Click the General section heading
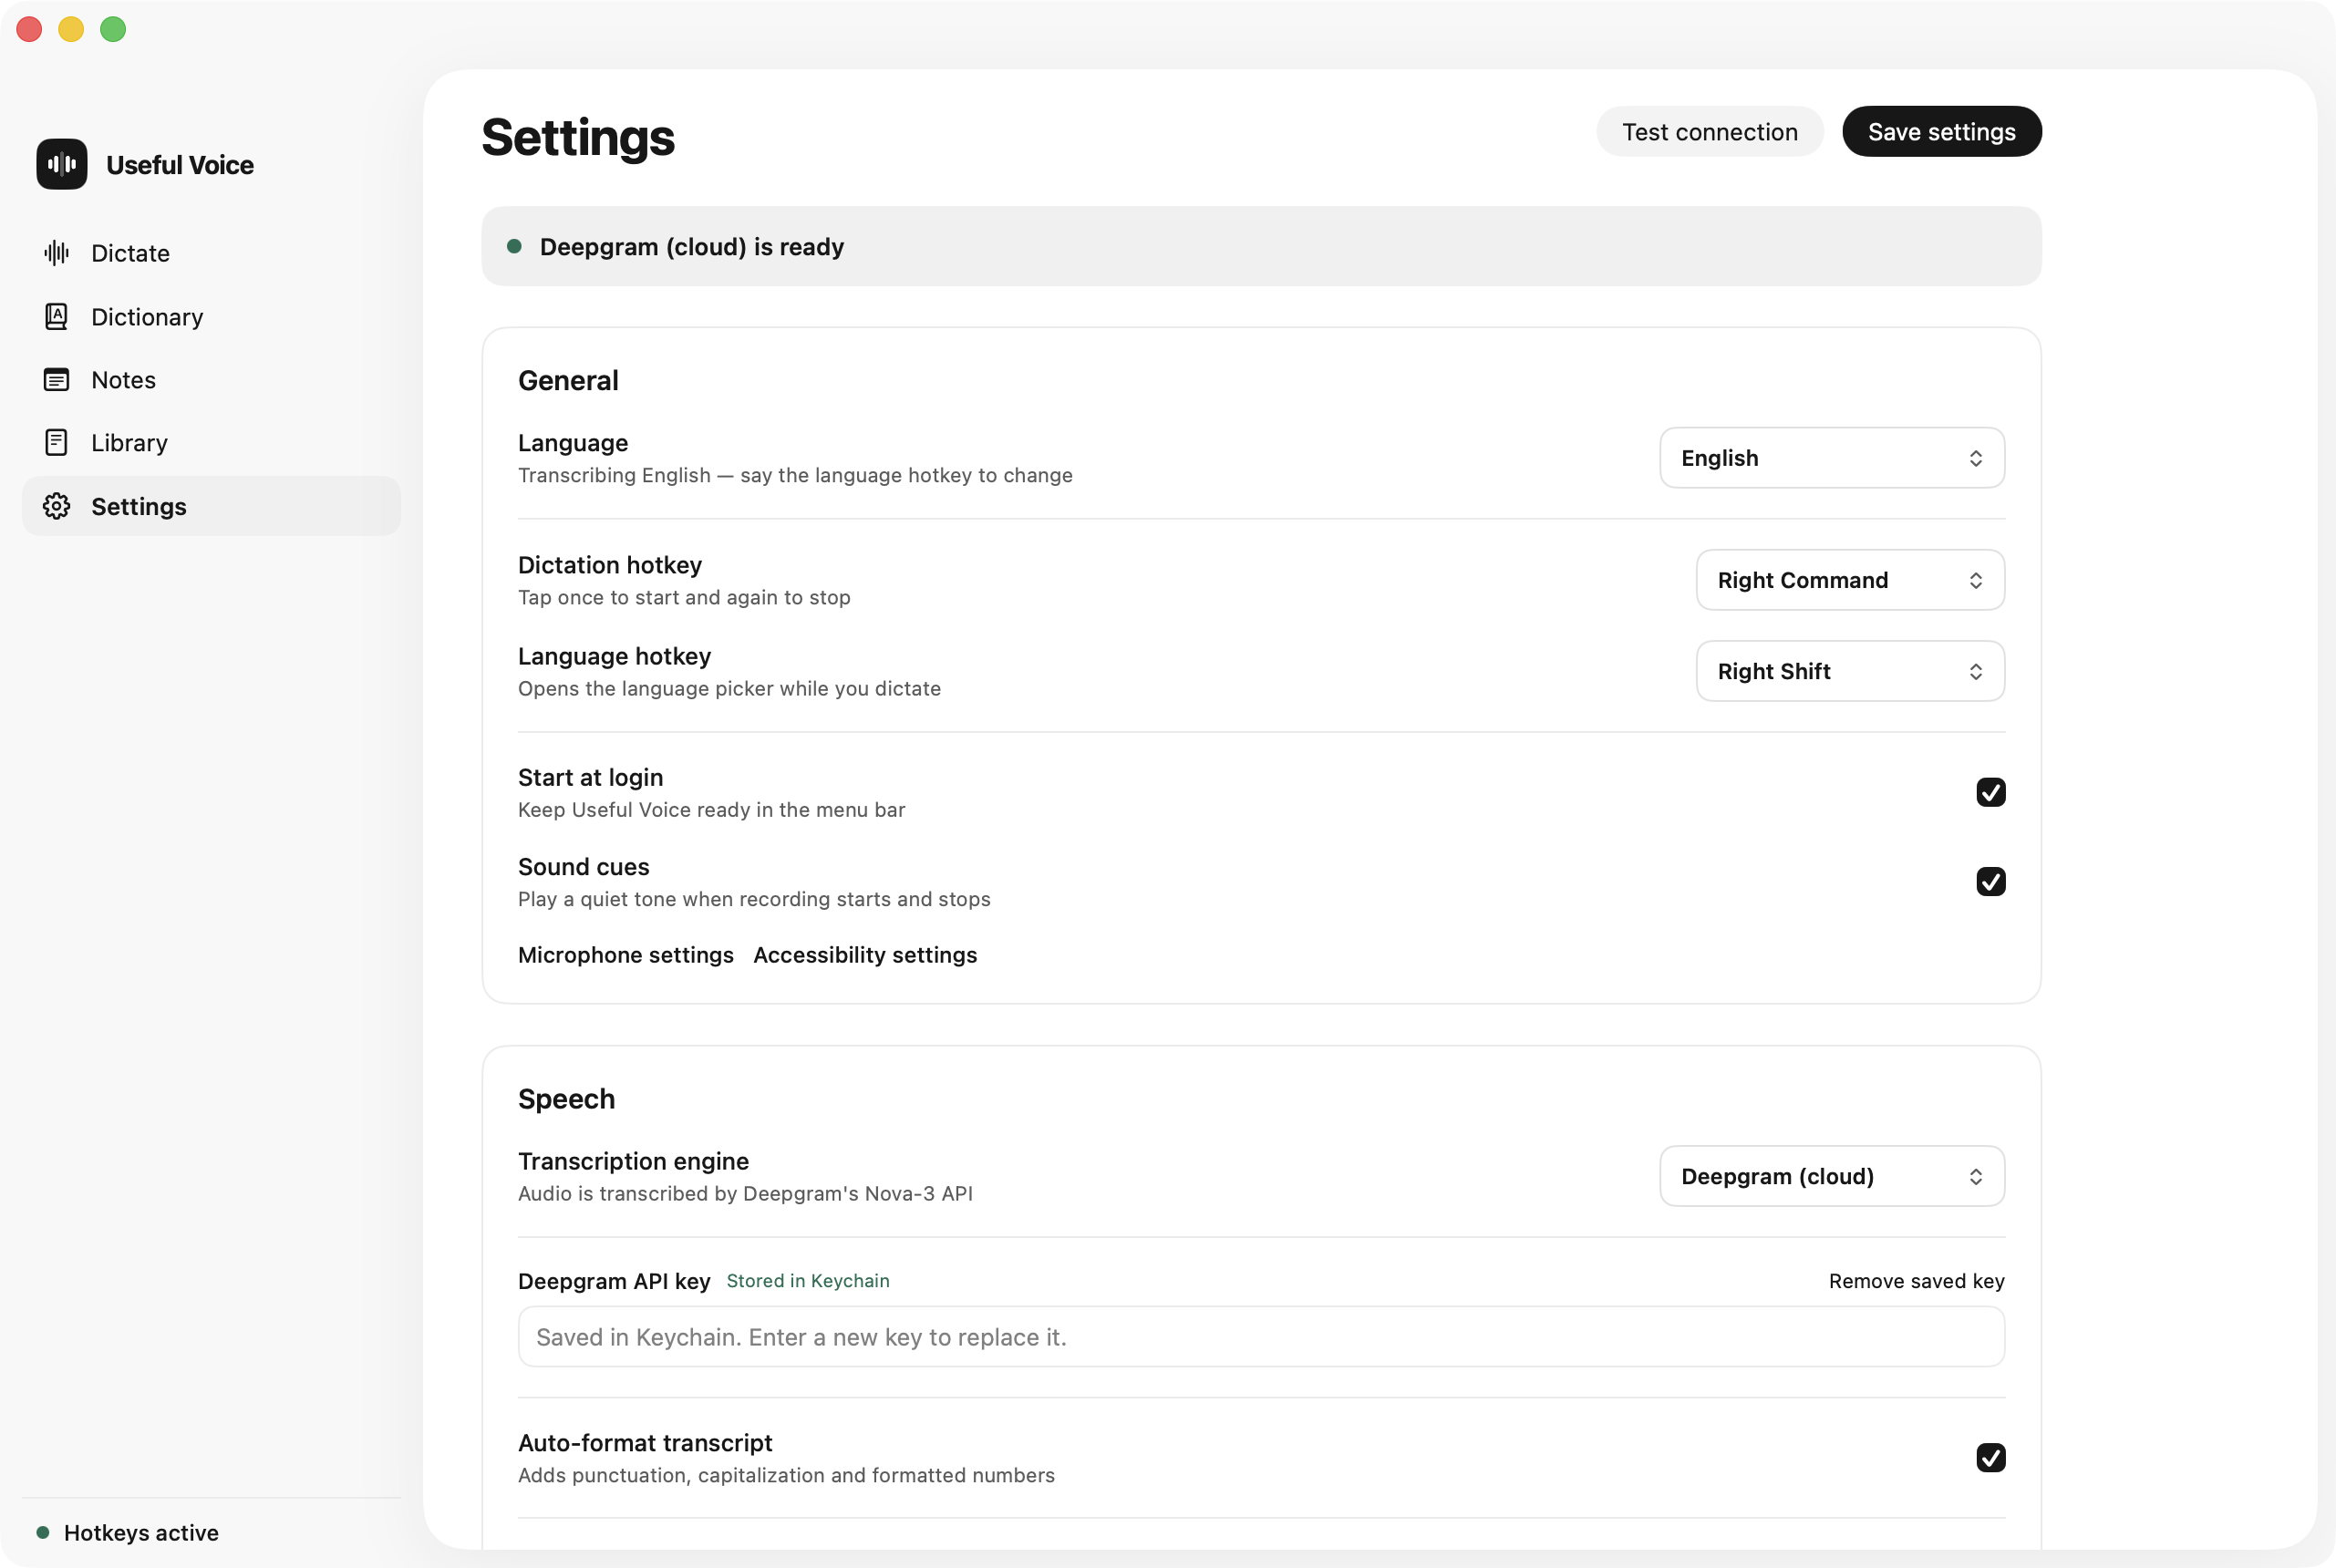Image resolution: width=2336 pixels, height=1568 pixels. [568, 381]
